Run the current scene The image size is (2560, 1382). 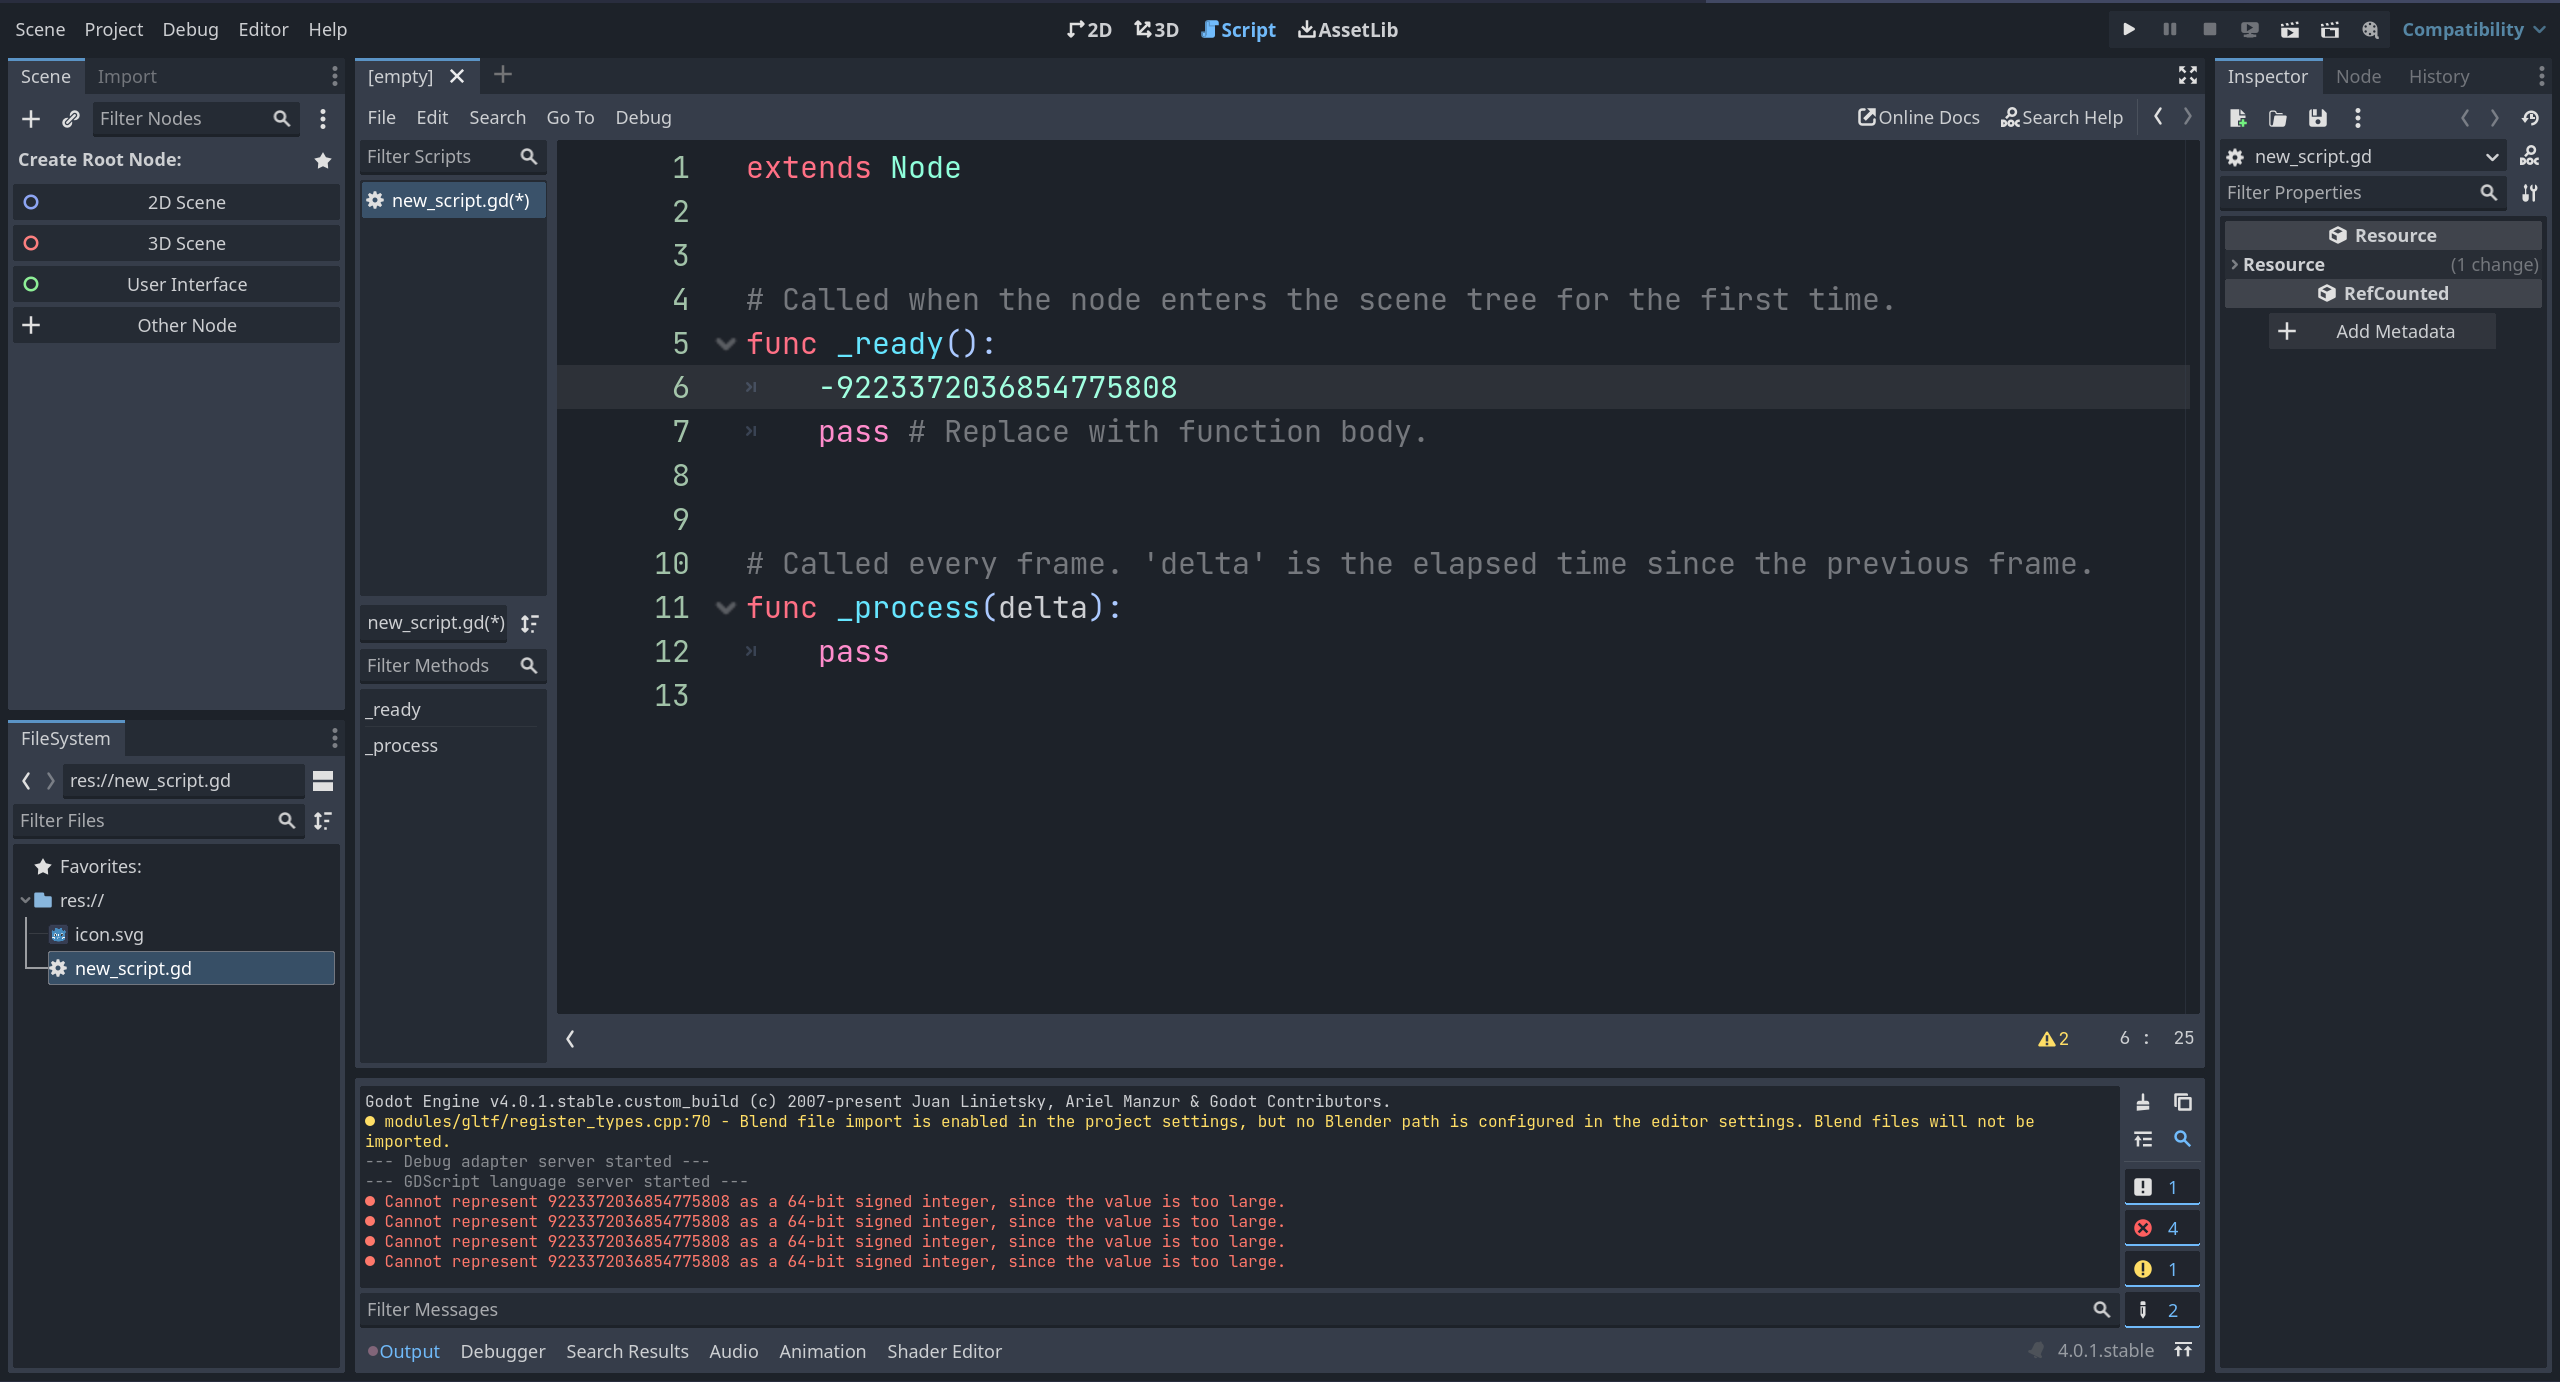click(2290, 29)
